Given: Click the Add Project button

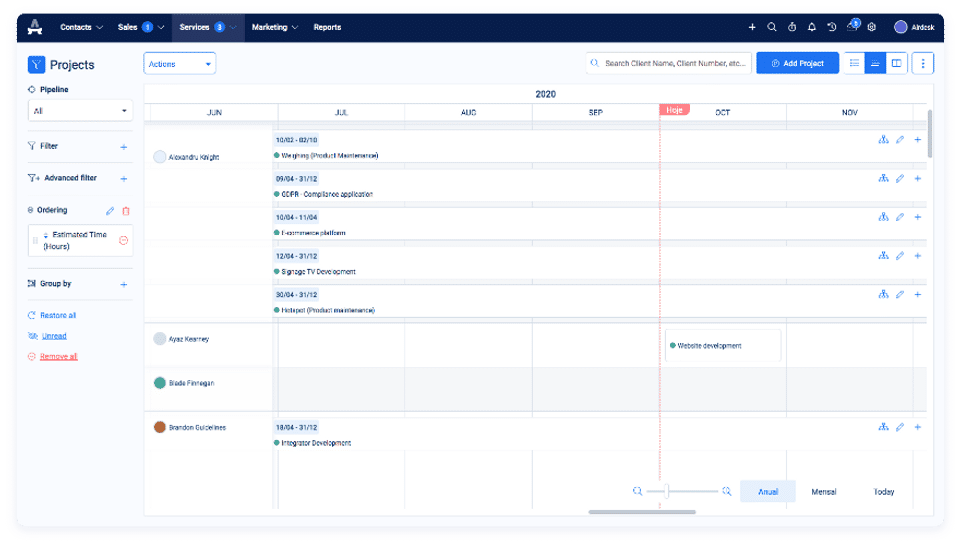Looking at the screenshot, I should pos(797,63).
